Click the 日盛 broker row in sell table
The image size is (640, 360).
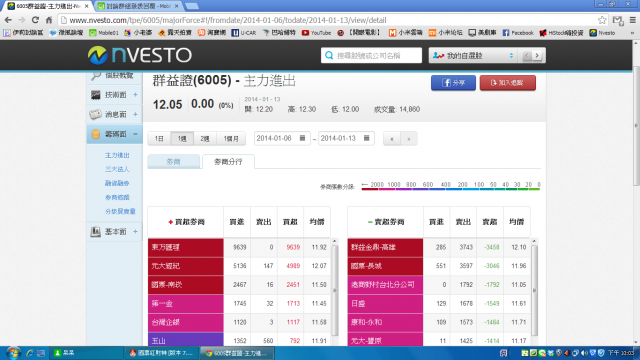tap(439, 304)
